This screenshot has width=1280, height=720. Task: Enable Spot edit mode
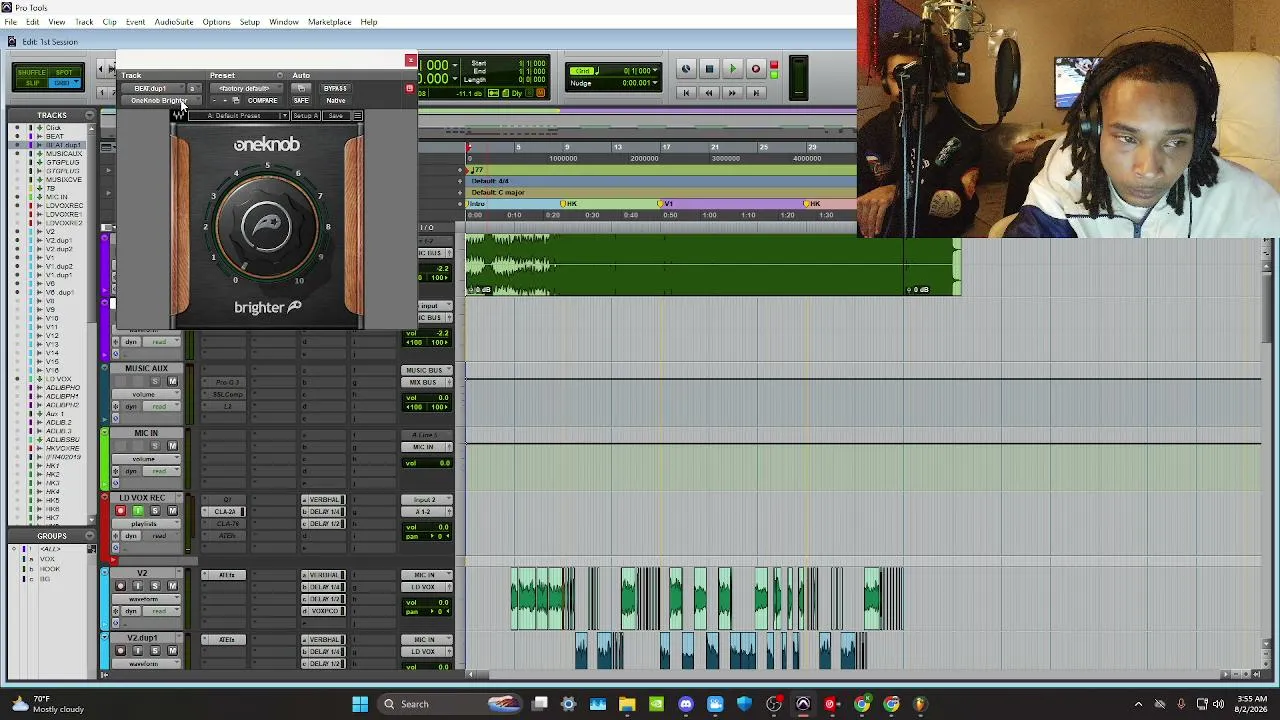point(64,73)
